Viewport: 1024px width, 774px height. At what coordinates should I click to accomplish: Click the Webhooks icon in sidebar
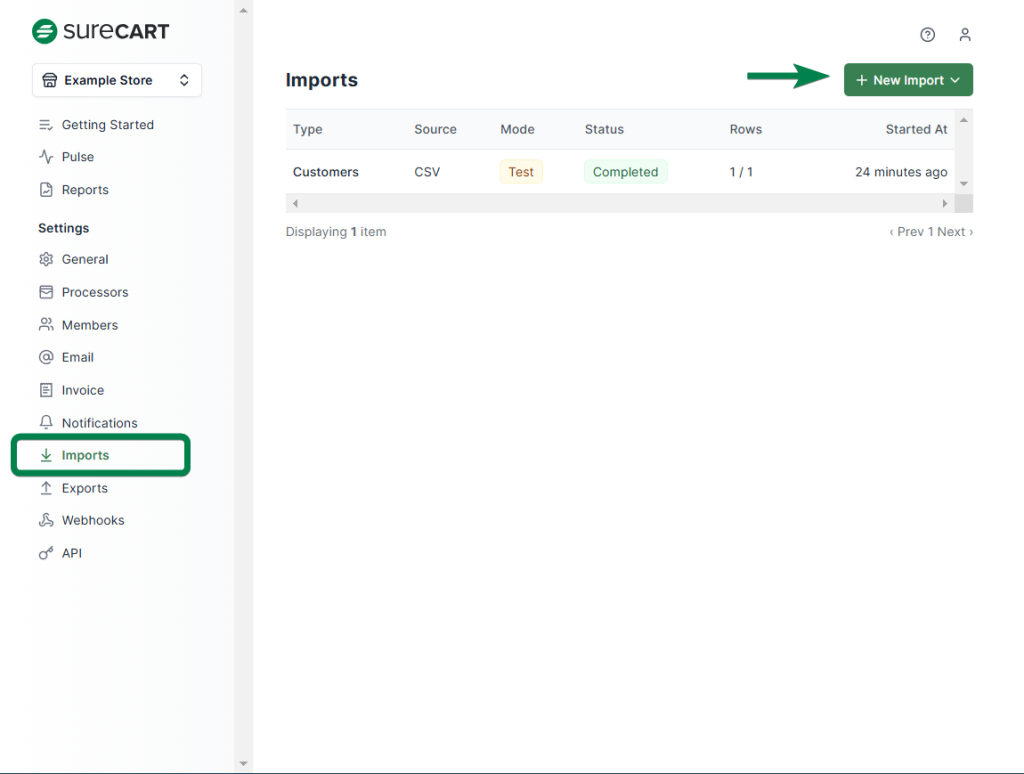pos(46,520)
